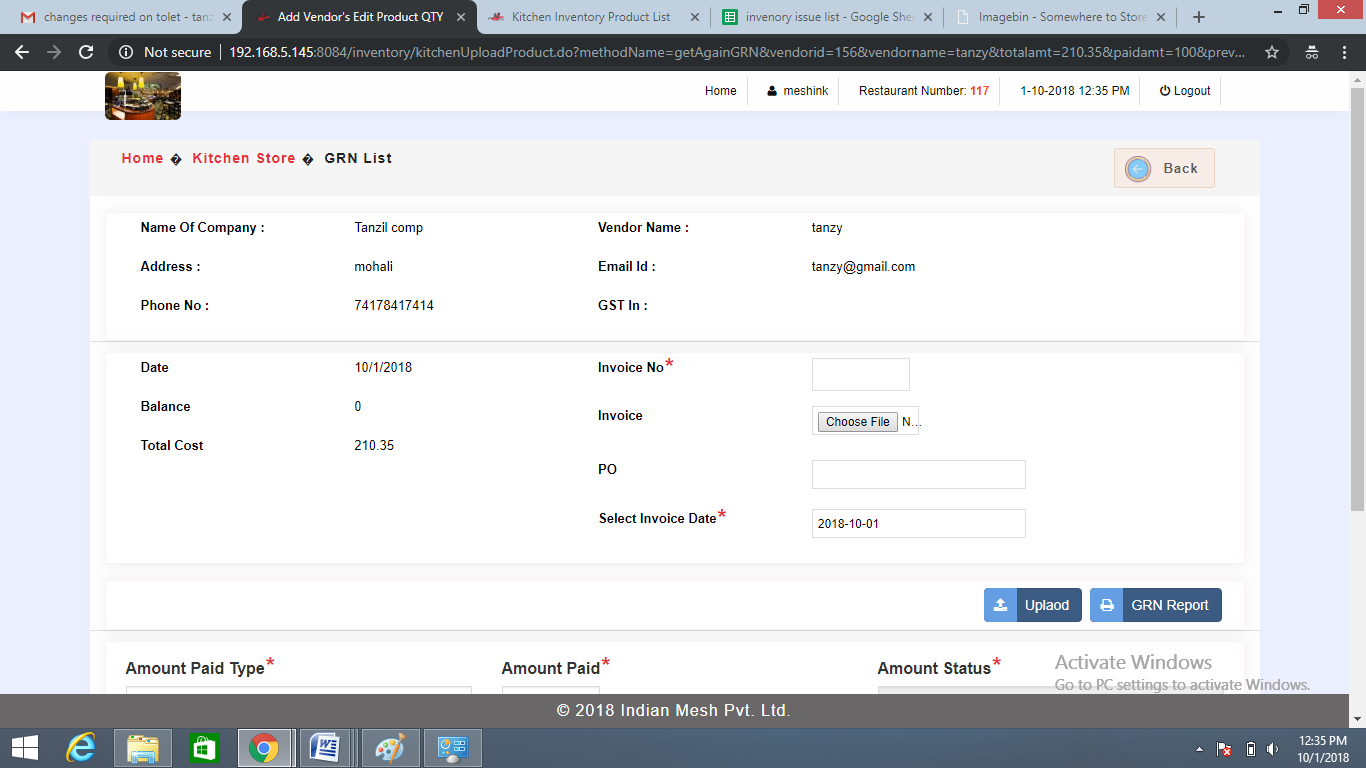Screen dimensions: 1366x768
Task: Open File Explorer from taskbar
Action: point(143,748)
